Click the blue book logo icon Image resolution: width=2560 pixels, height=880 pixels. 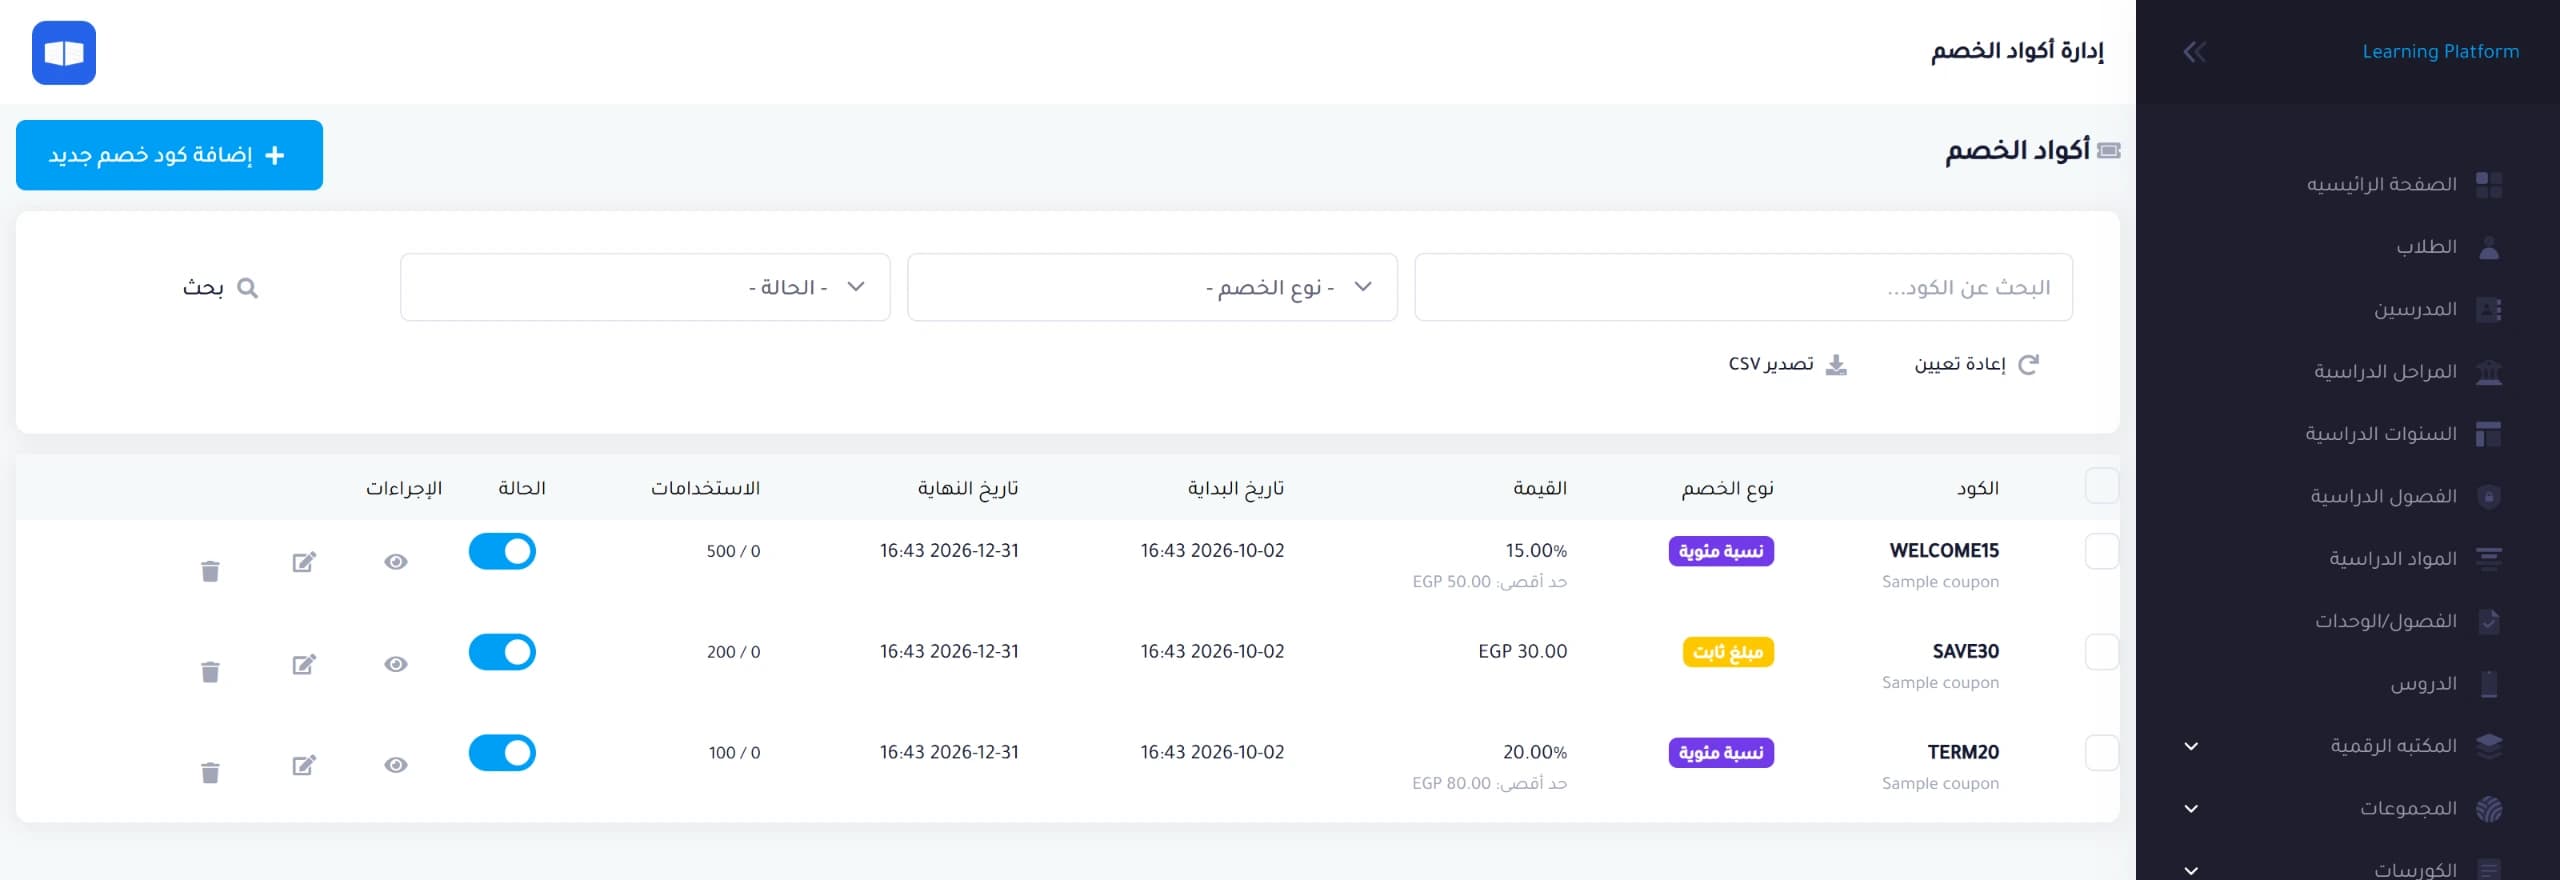tap(64, 53)
